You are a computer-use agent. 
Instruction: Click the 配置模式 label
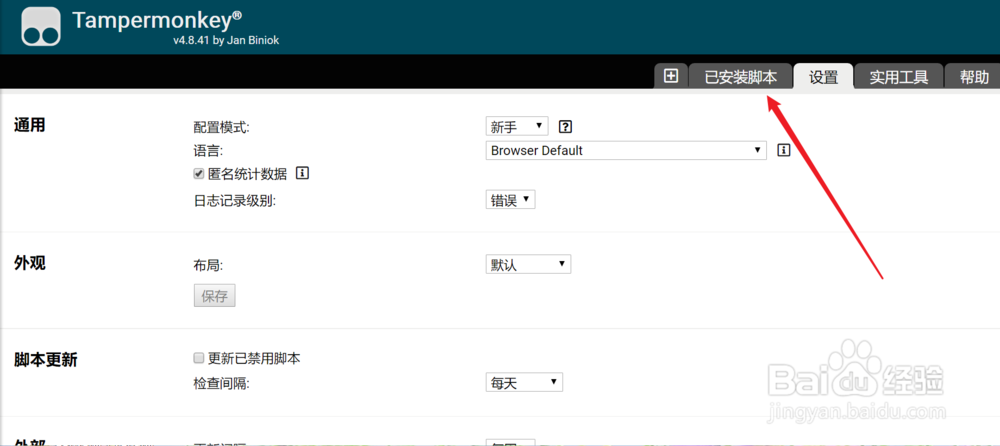coord(222,127)
